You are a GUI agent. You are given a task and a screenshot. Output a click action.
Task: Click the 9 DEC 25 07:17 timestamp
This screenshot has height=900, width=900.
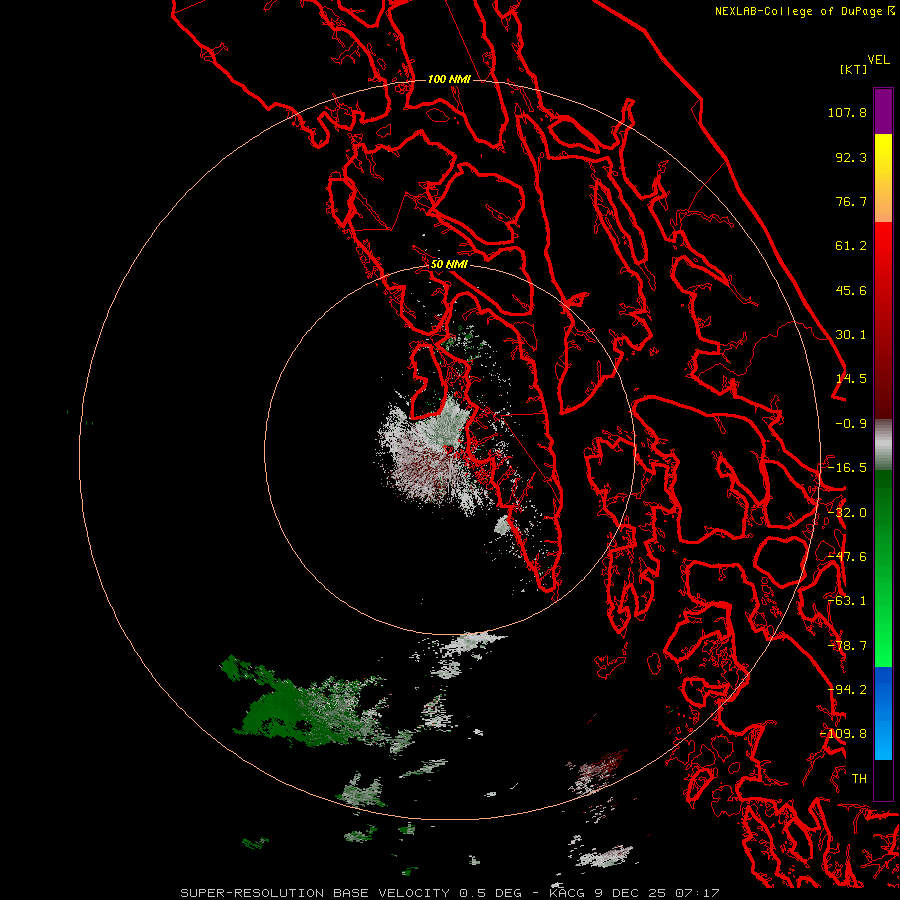pyautogui.click(x=657, y=893)
